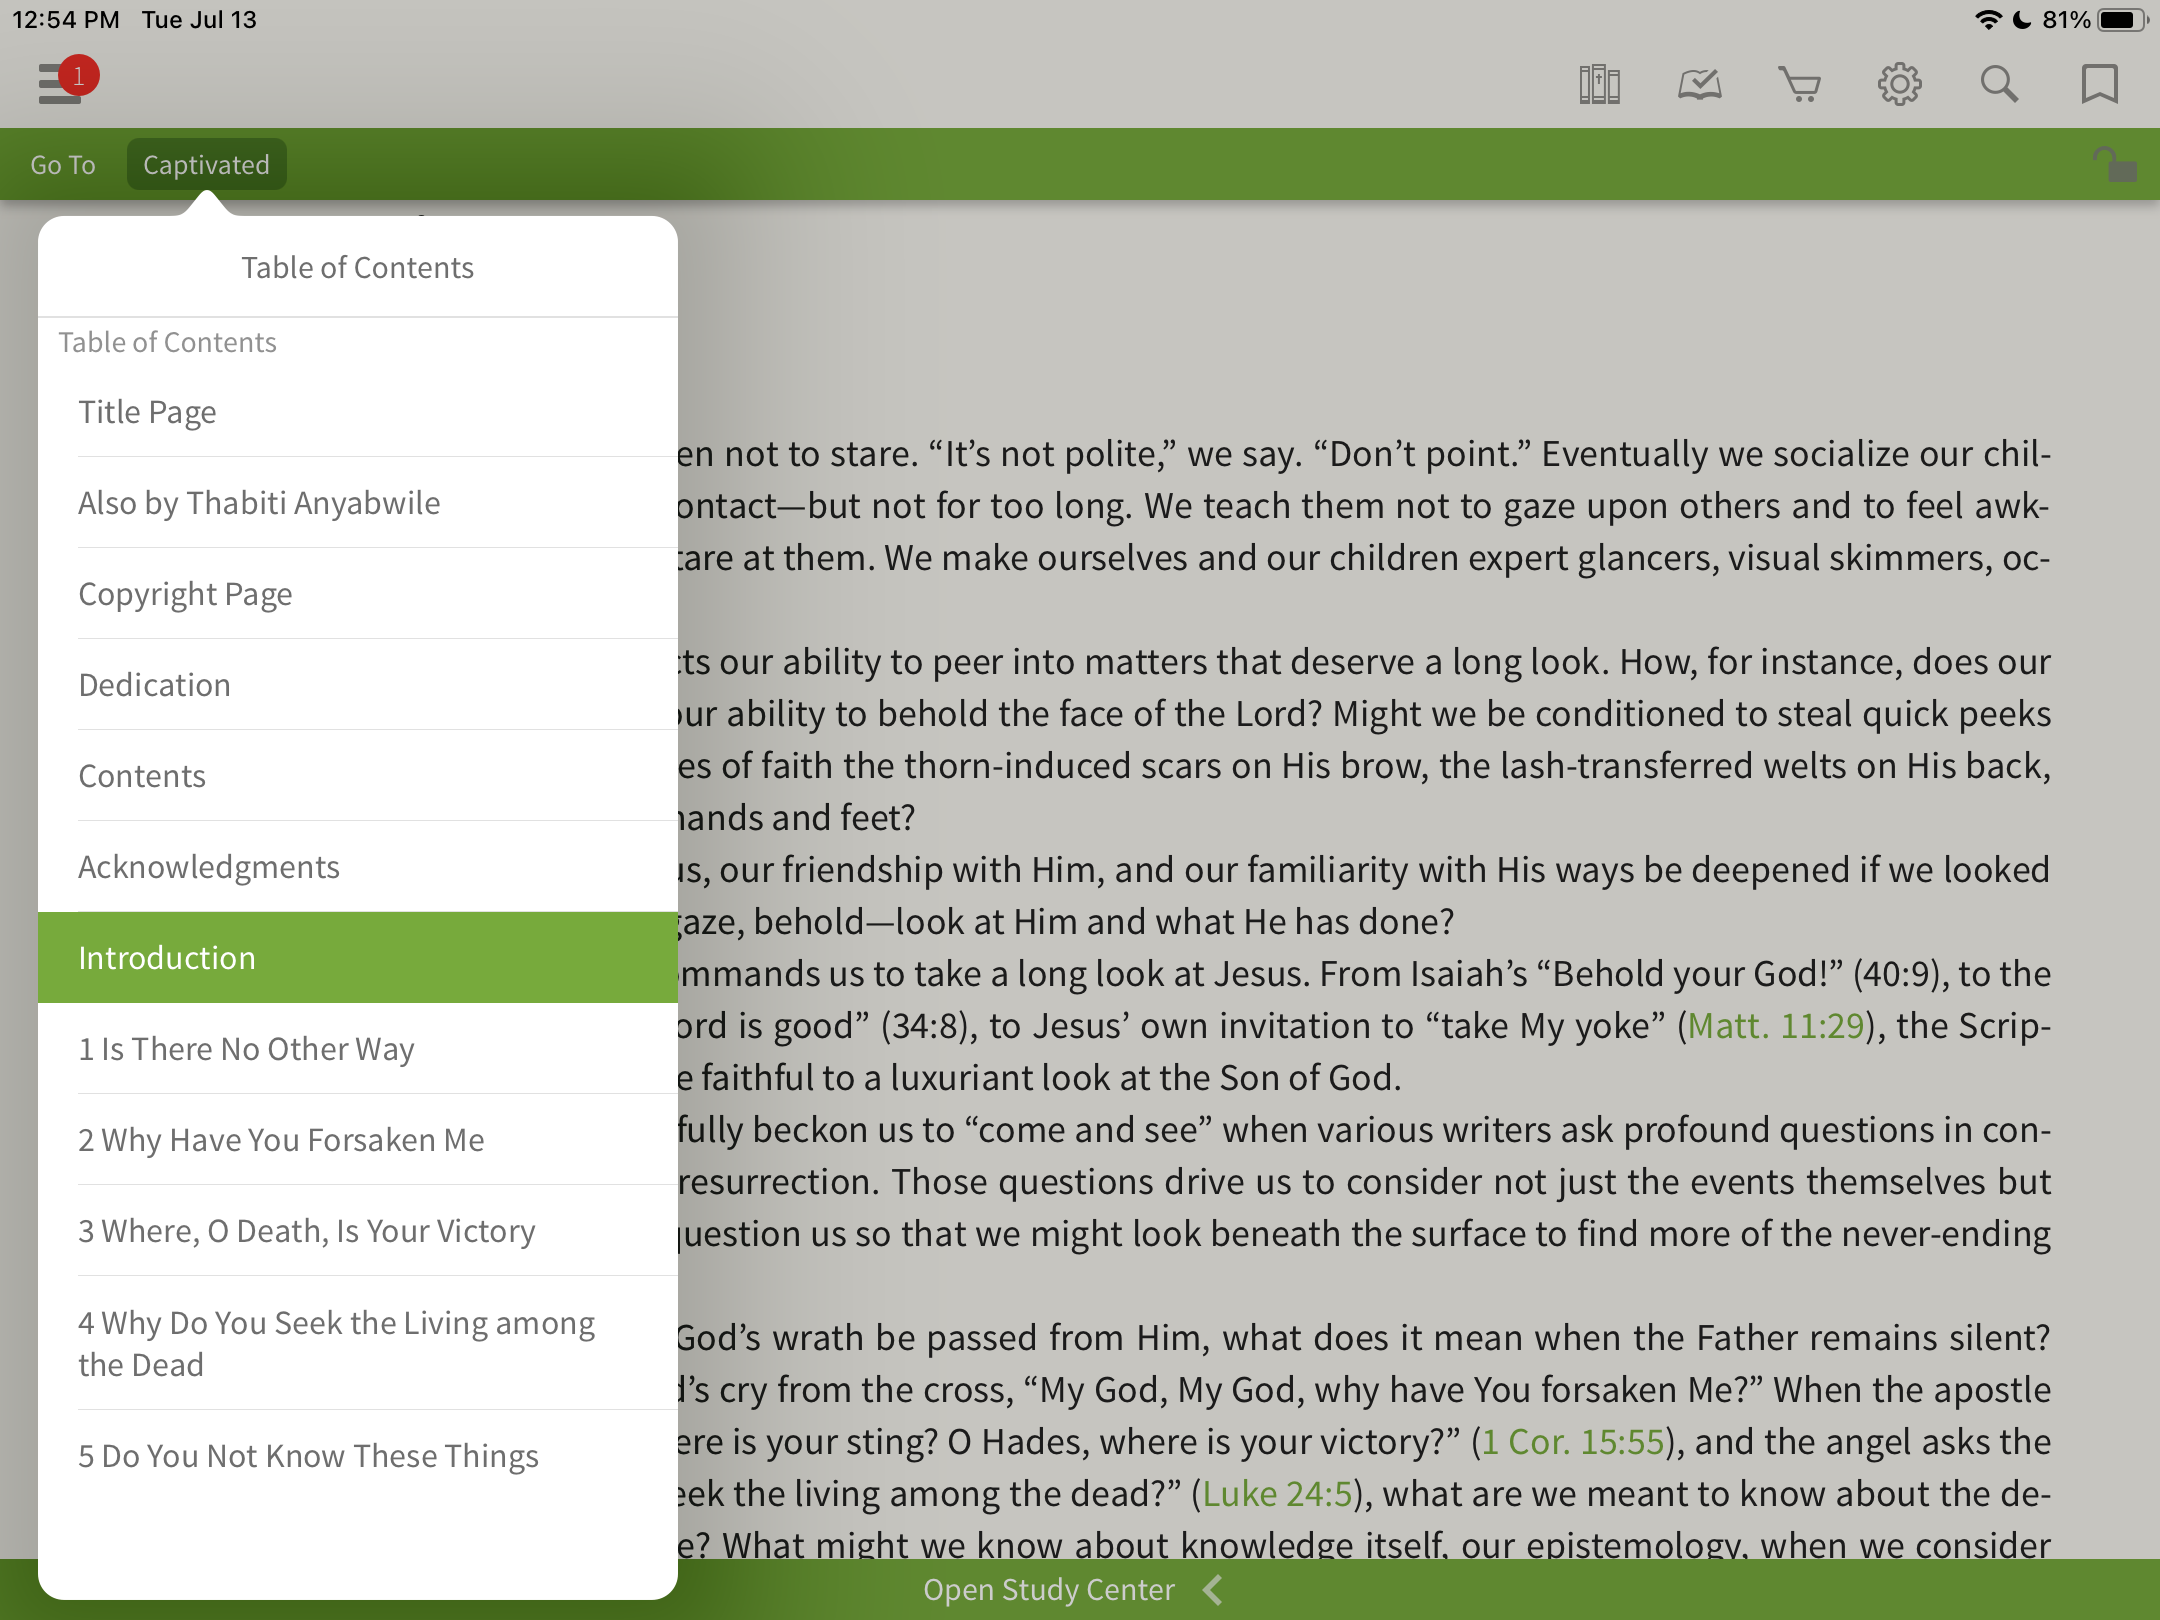
Task: Tap the bookmark ribbon icon
Action: pyautogui.click(x=2099, y=85)
